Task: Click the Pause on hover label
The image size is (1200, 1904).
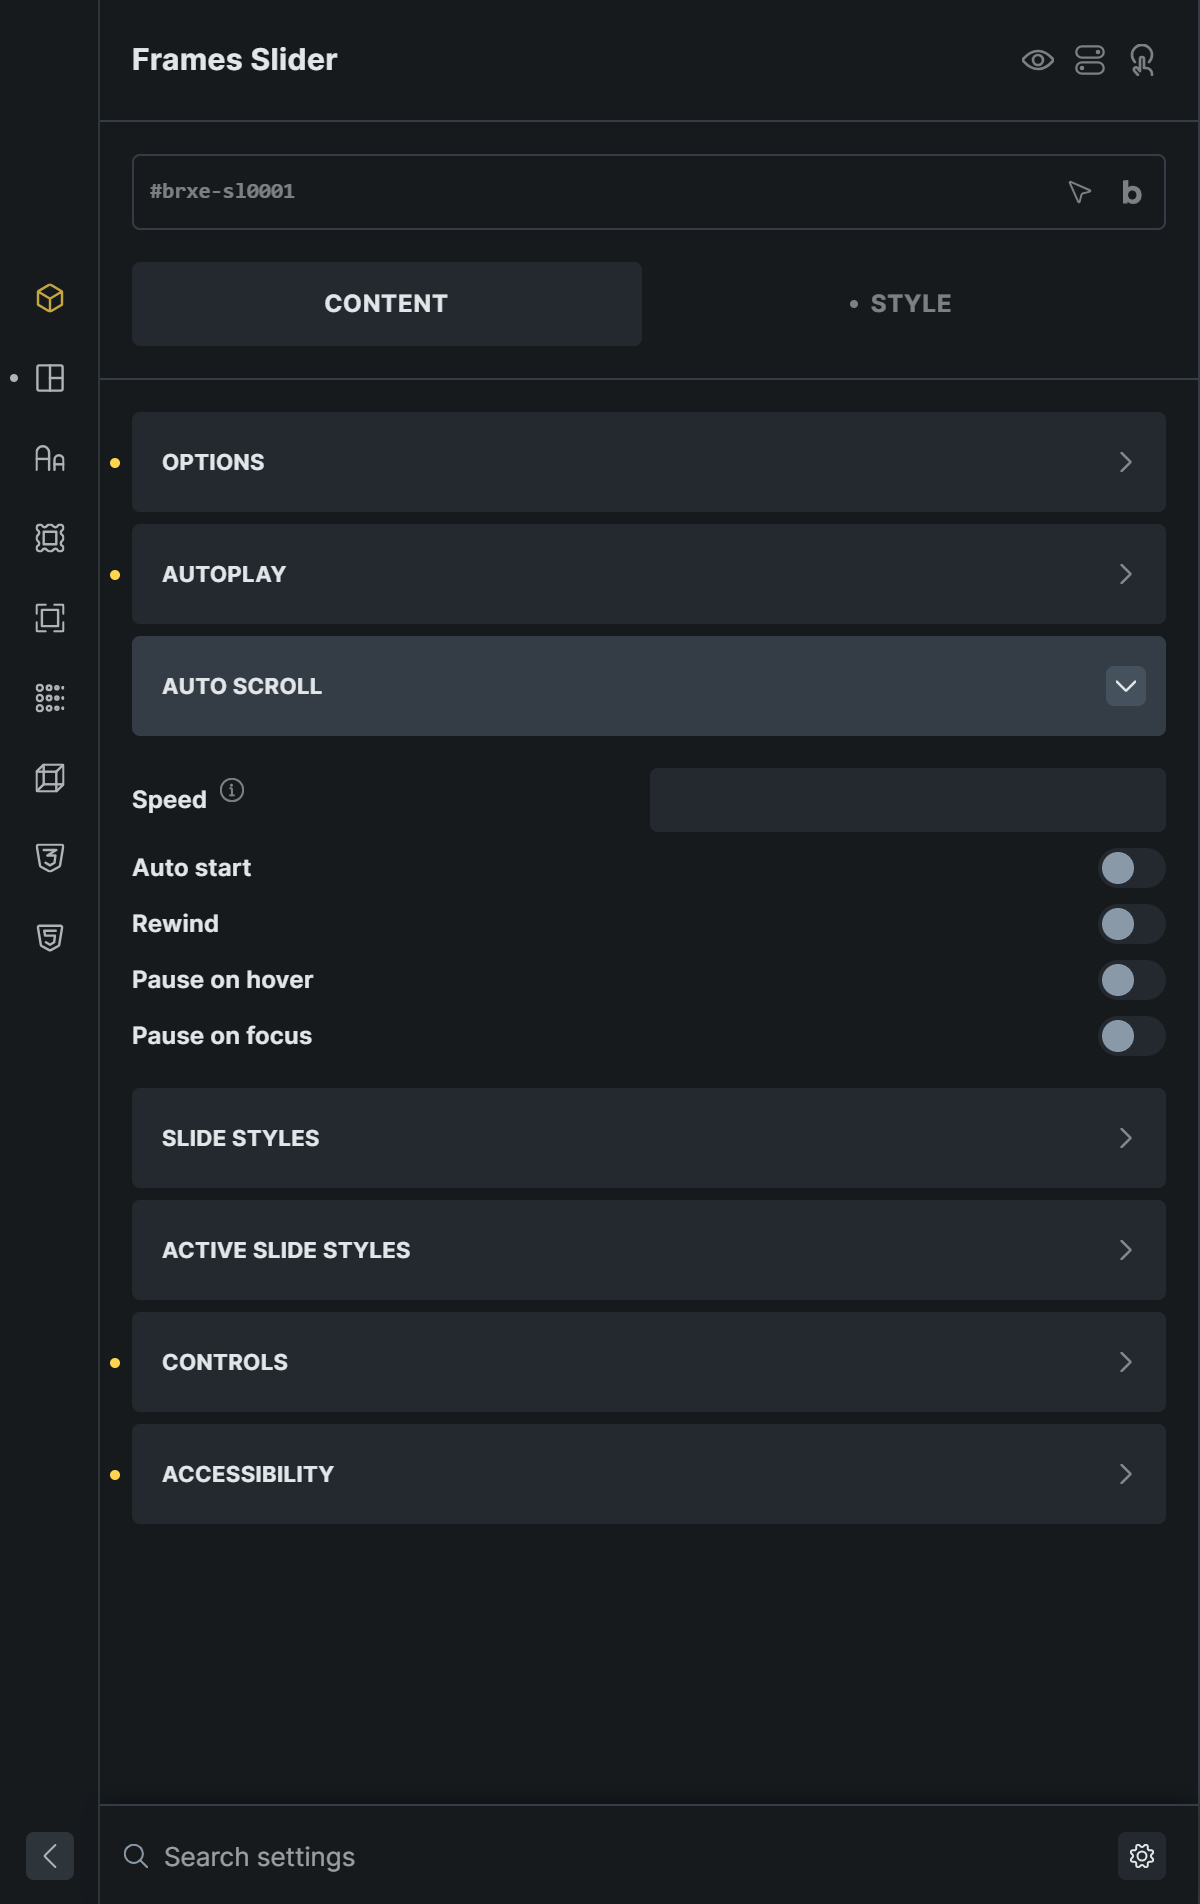Action: coord(223,980)
